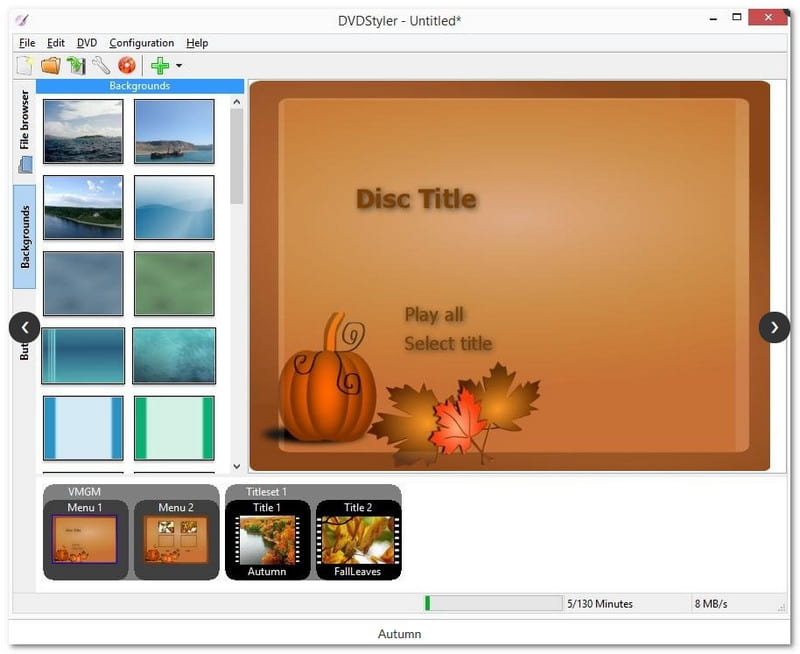Screen dimensions: 800x654
Task: Click the VMGM group label
Action: tap(85, 492)
